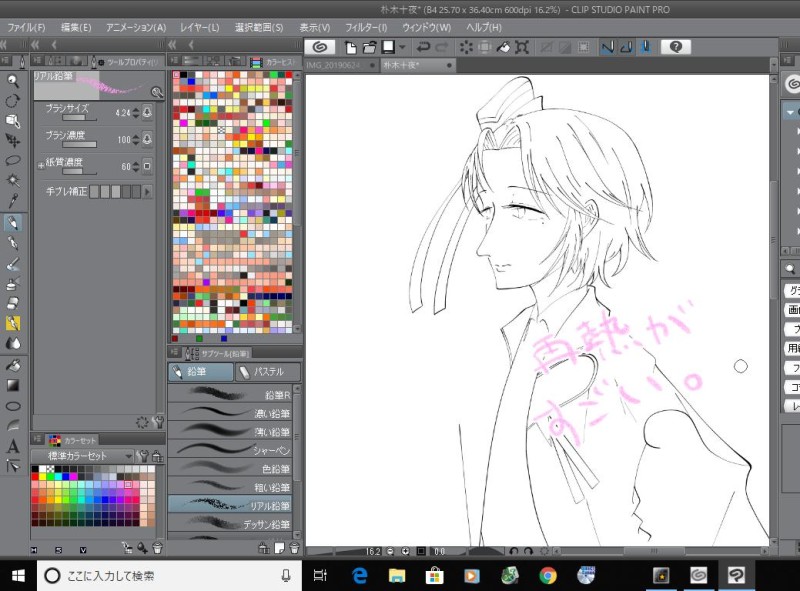The width and height of the screenshot is (800, 591).
Task: Select the パステル sub tool group tab
Action: pos(268,372)
